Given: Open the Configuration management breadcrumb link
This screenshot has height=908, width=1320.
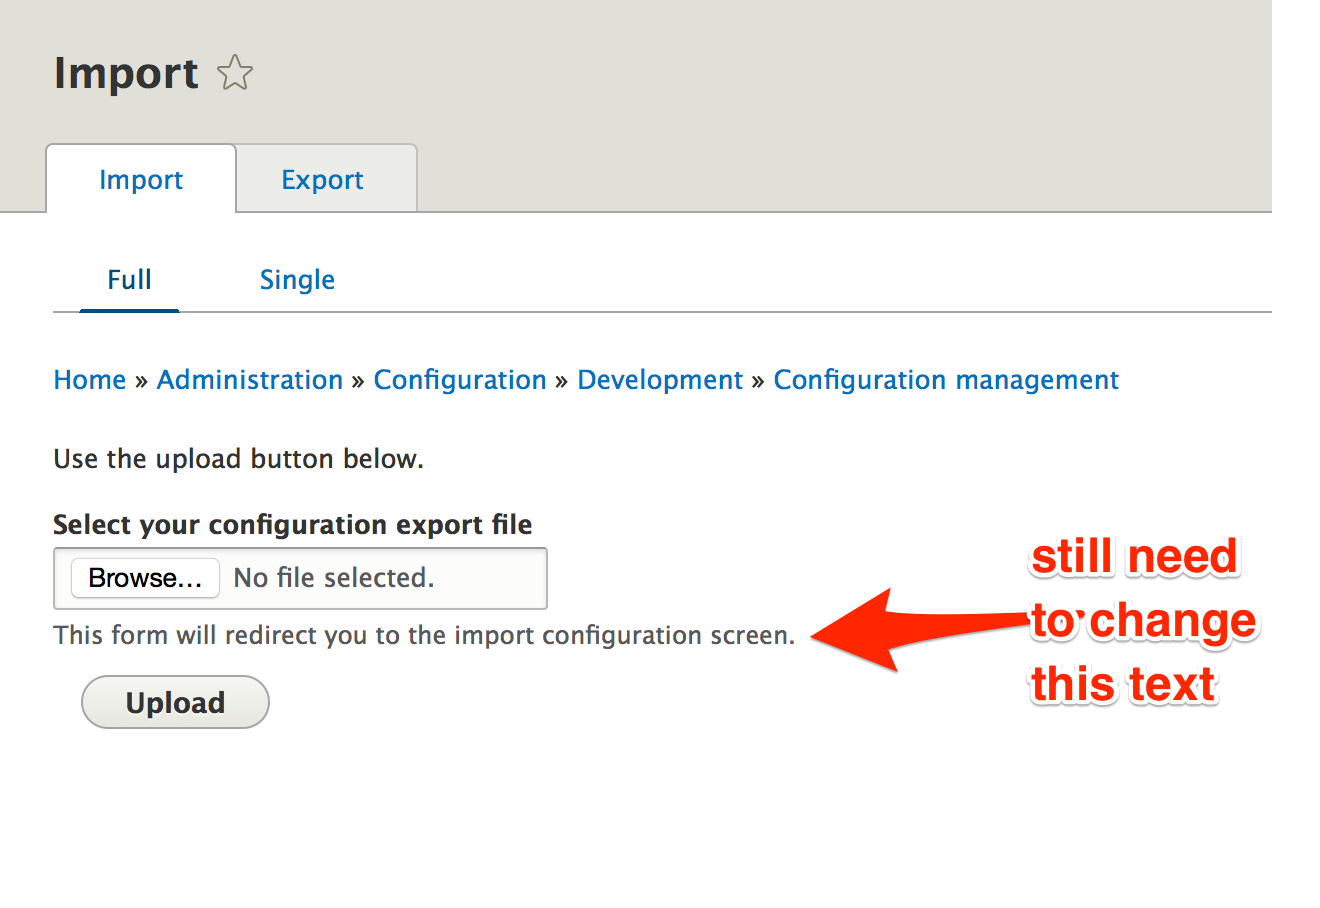Looking at the screenshot, I should pyautogui.click(x=946, y=380).
